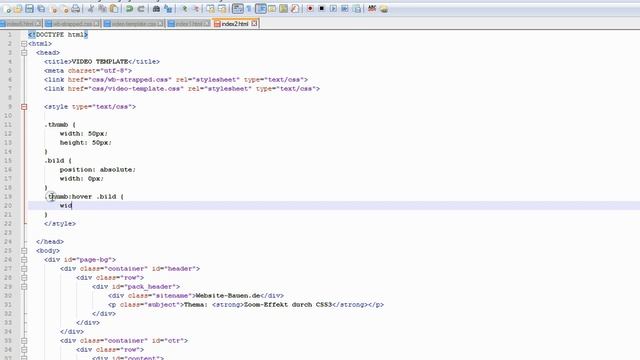Collapse the header container fold on line 27
This screenshot has height=360, width=640.
24,269
